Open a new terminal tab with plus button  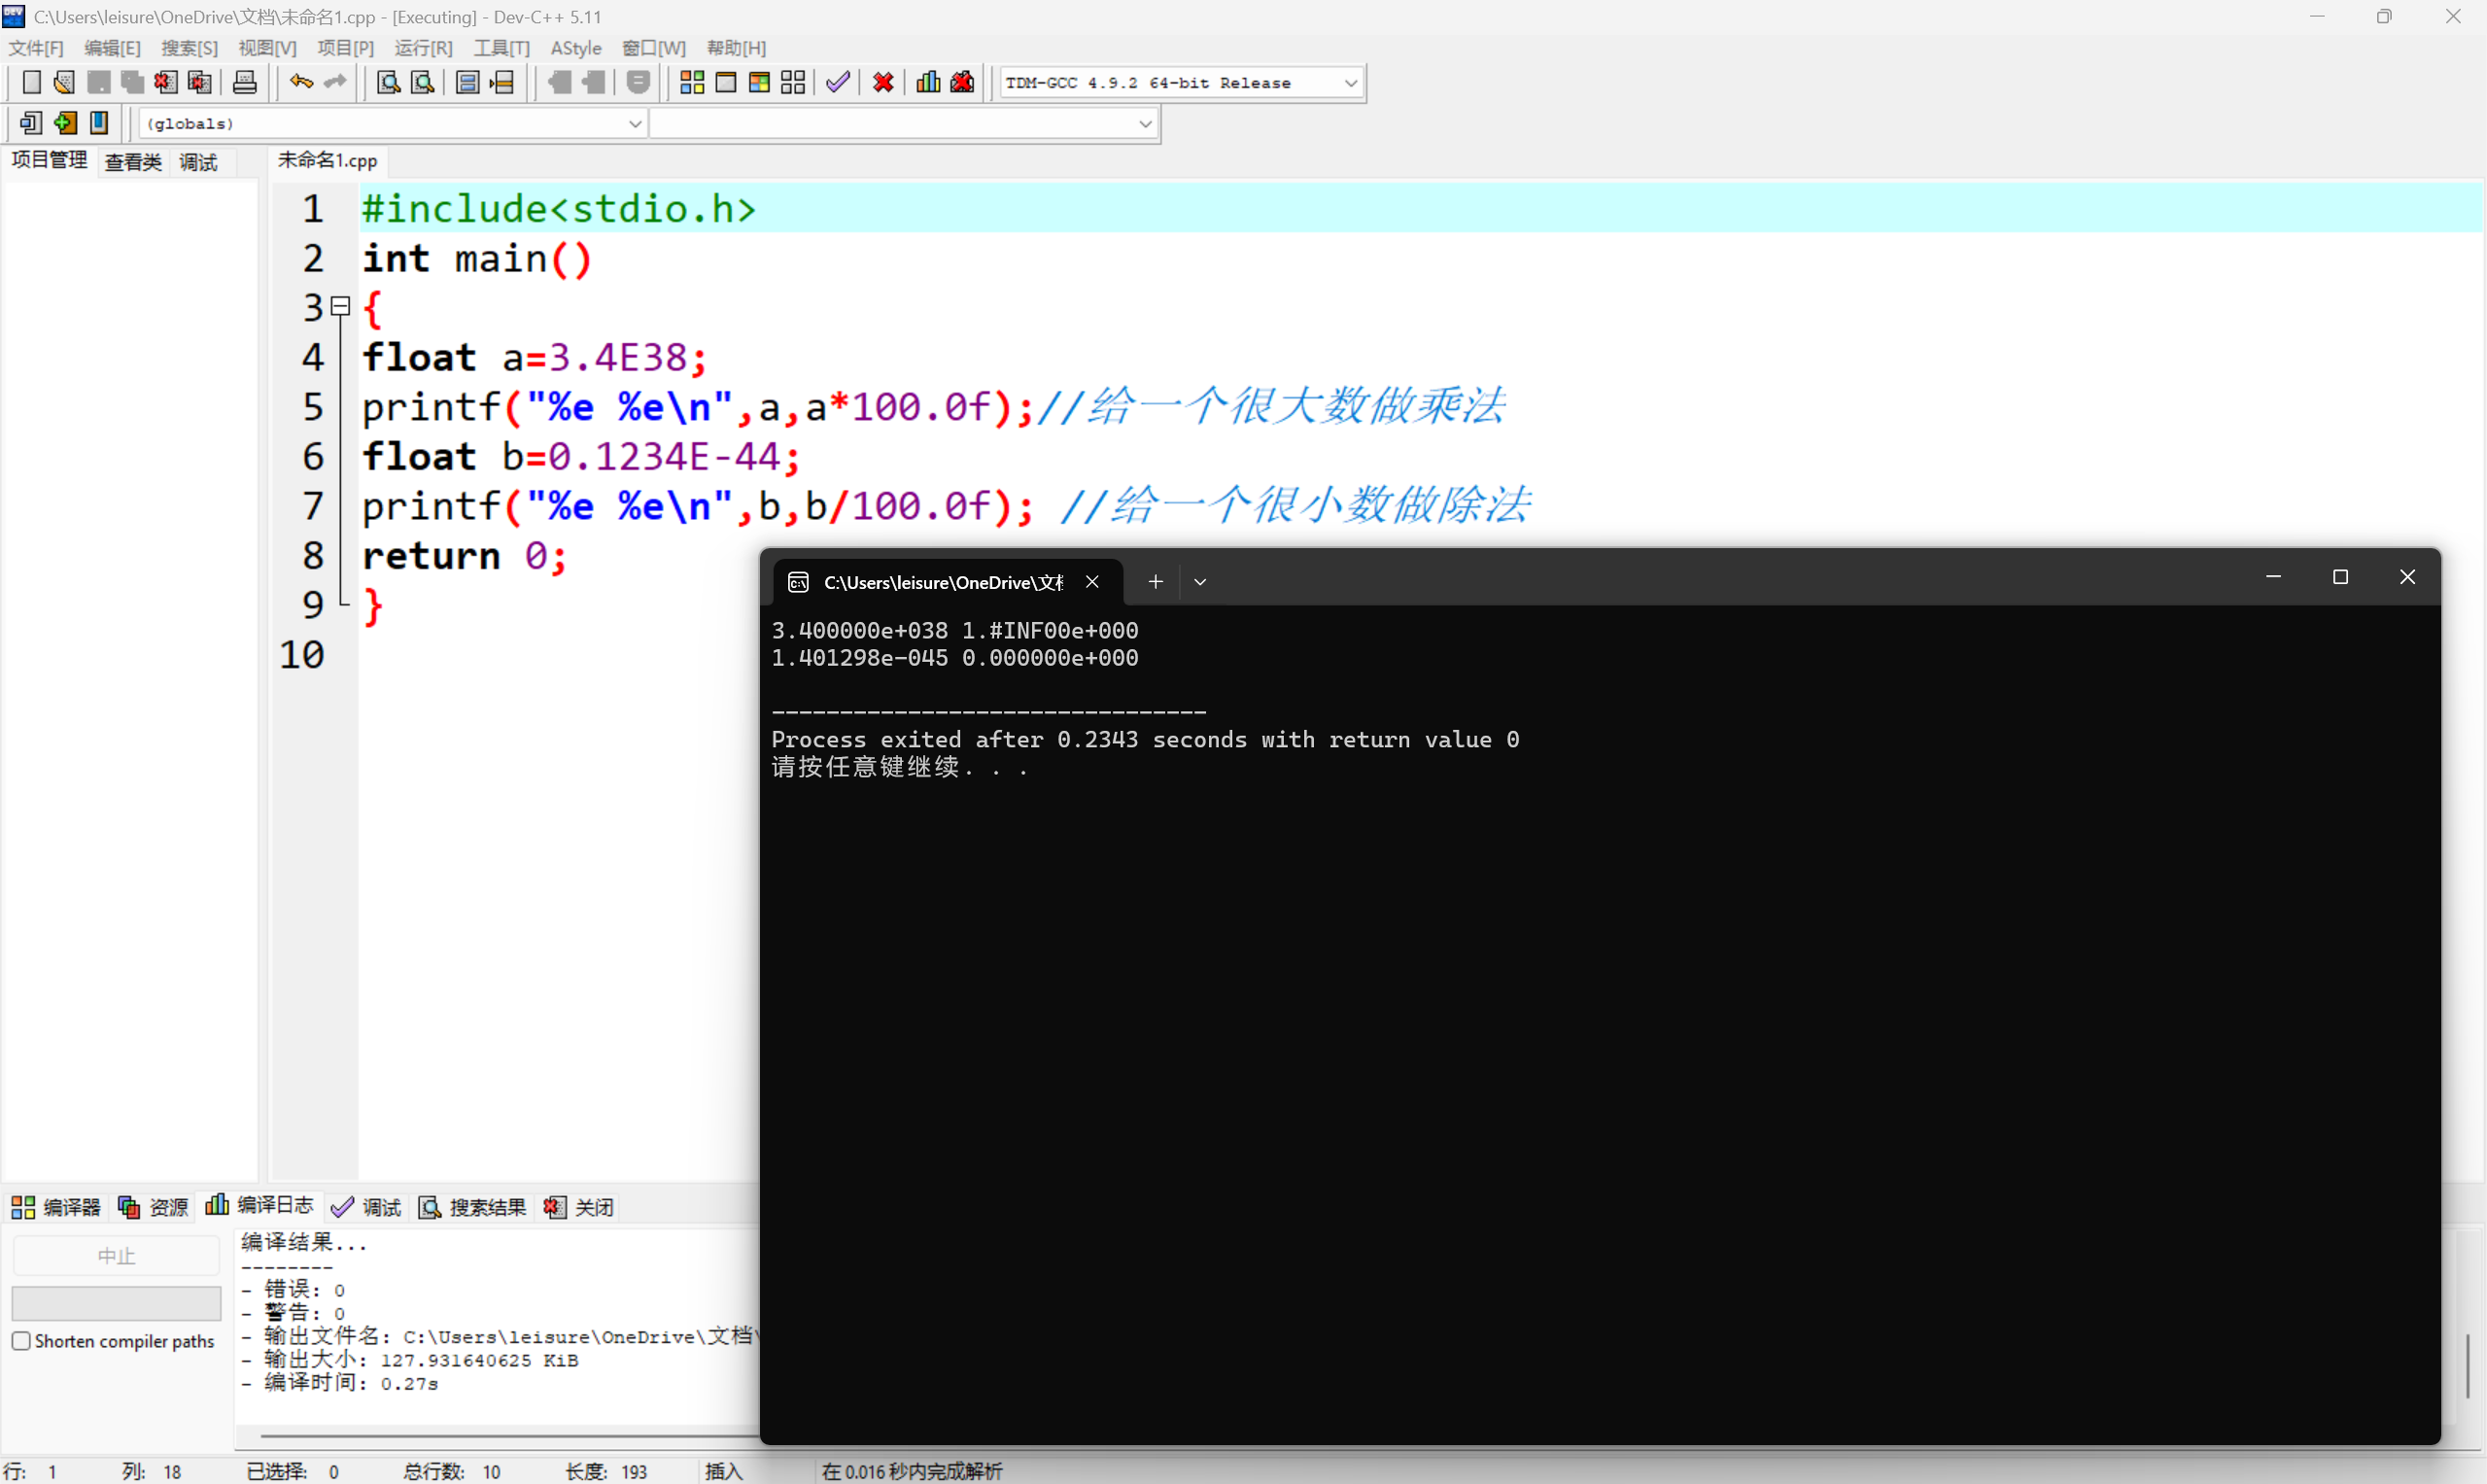pyautogui.click(x=1155, y=581)
